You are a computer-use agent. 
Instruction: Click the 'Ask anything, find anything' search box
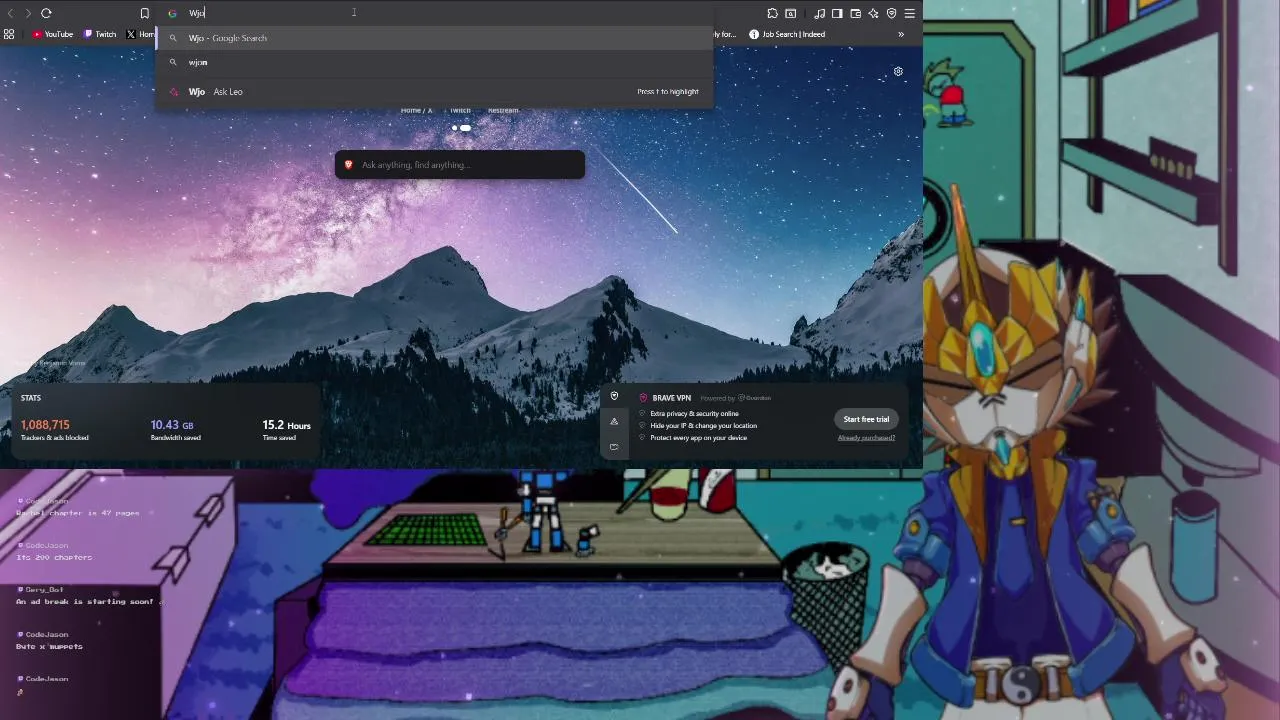coord(460,165)
